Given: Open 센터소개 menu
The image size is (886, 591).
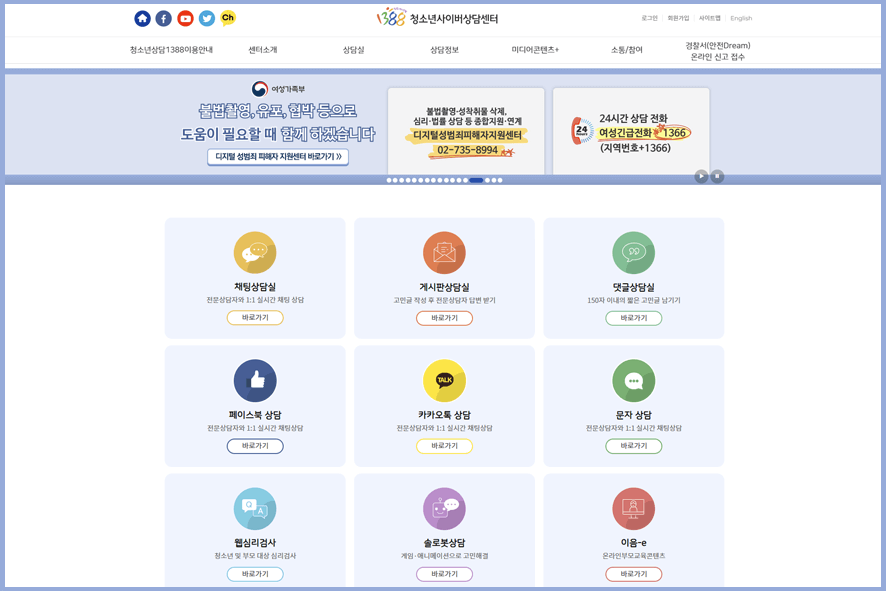Looking at the screenshot, I should (263, 50).
